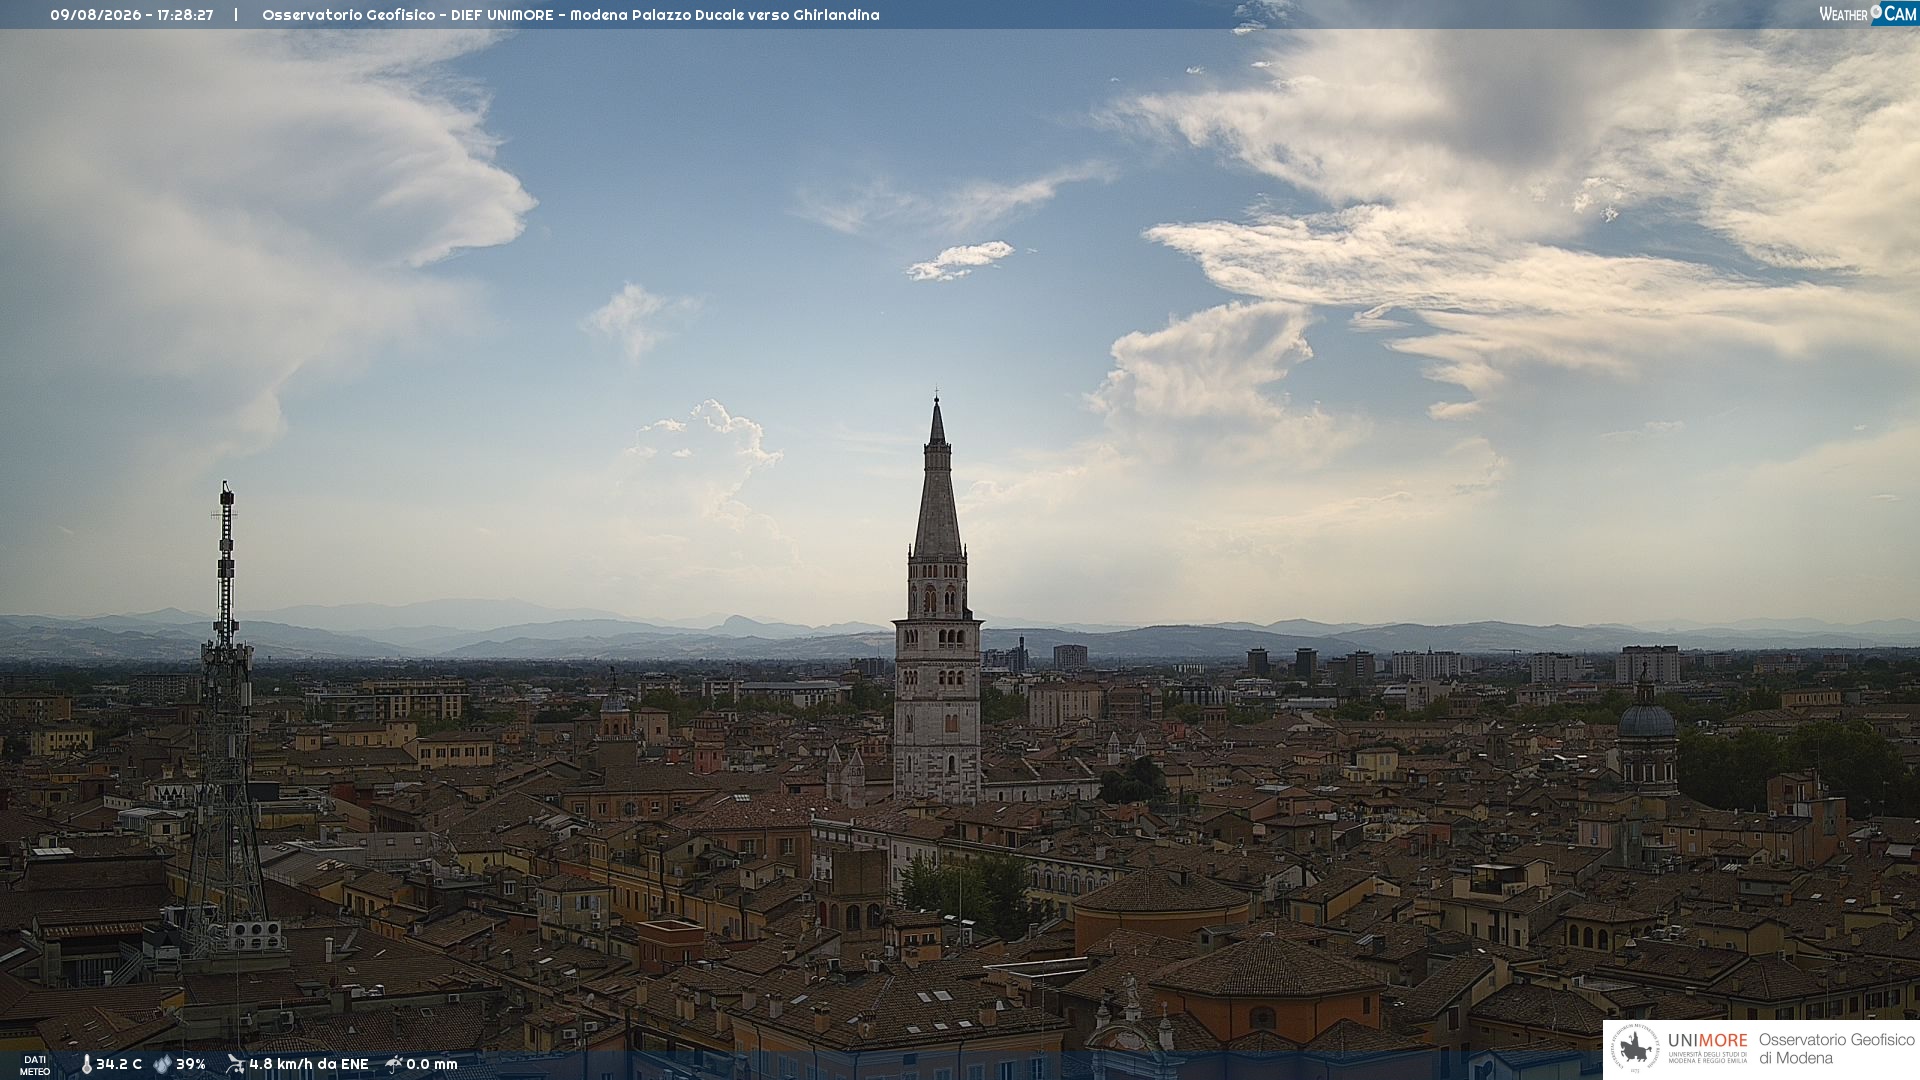Click the wind vane icon

click(x=235, y=1064)
